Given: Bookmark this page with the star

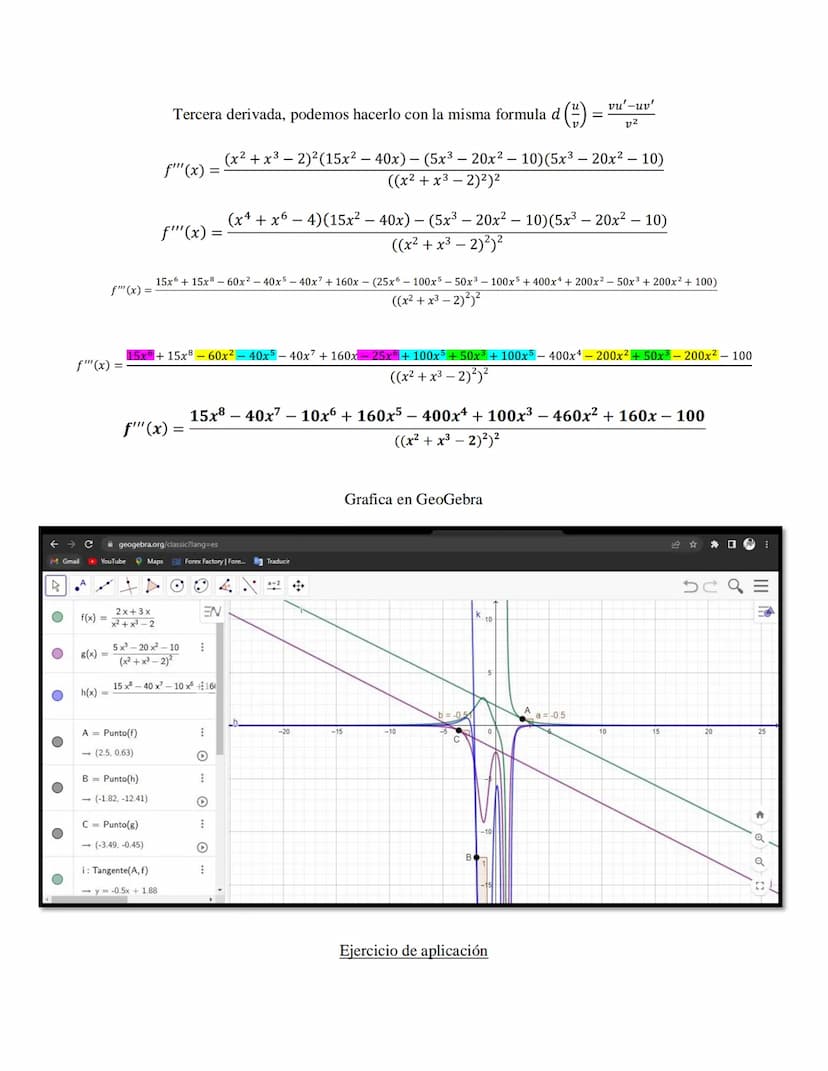Looking at the screenshot, I should click(x=693, y=544).
